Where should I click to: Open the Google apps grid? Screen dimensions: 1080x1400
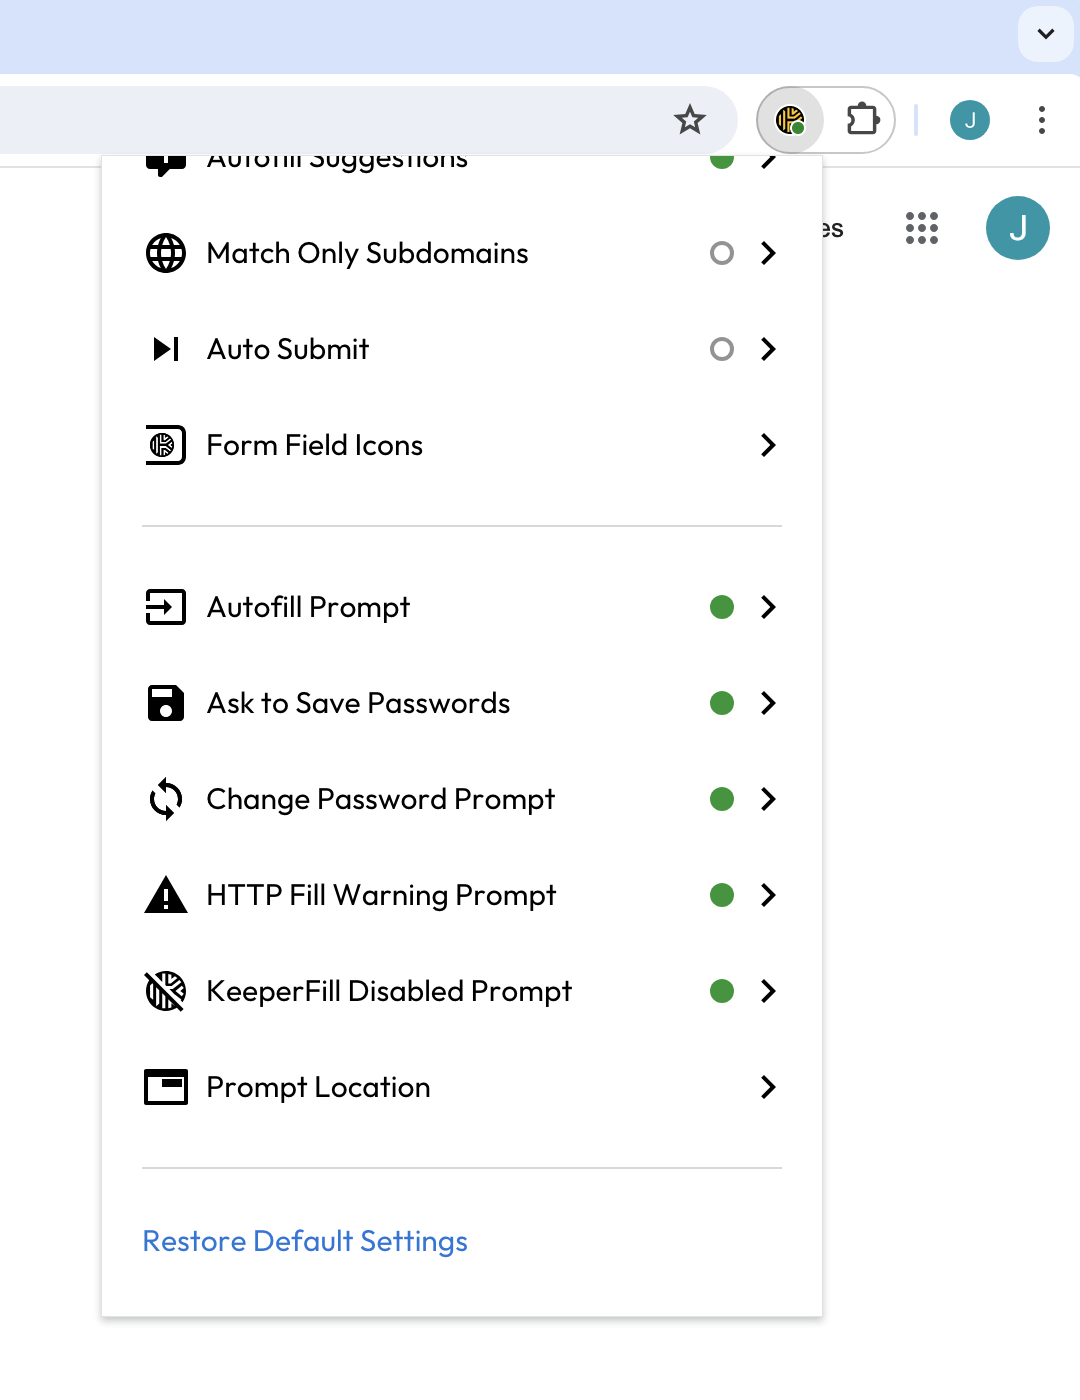pos(922,228)
